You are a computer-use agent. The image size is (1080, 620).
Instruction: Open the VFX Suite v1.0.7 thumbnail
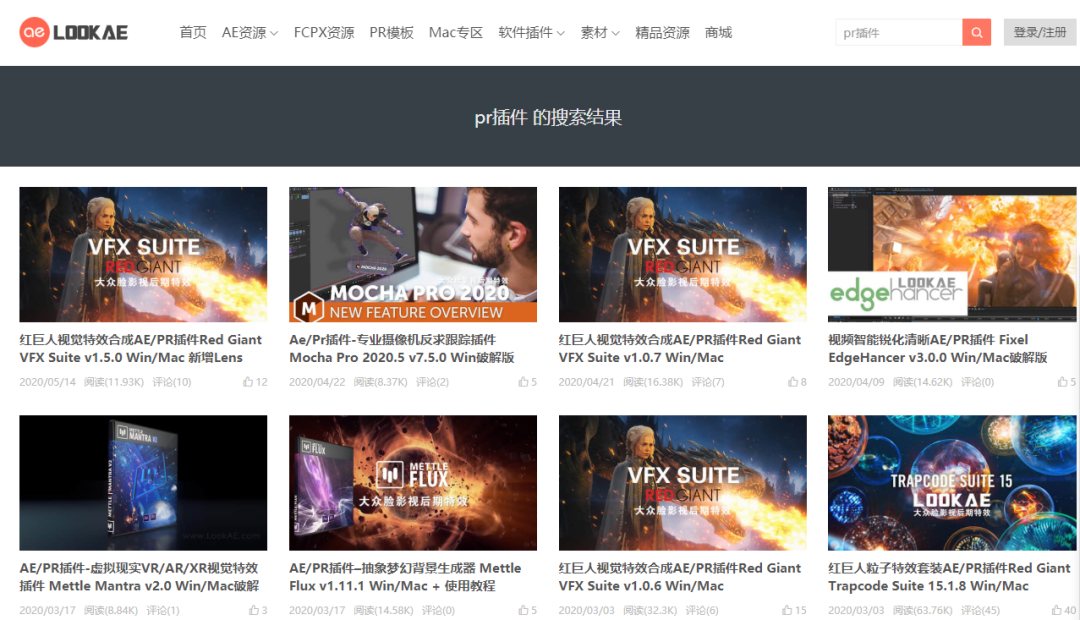pos(683,254)
